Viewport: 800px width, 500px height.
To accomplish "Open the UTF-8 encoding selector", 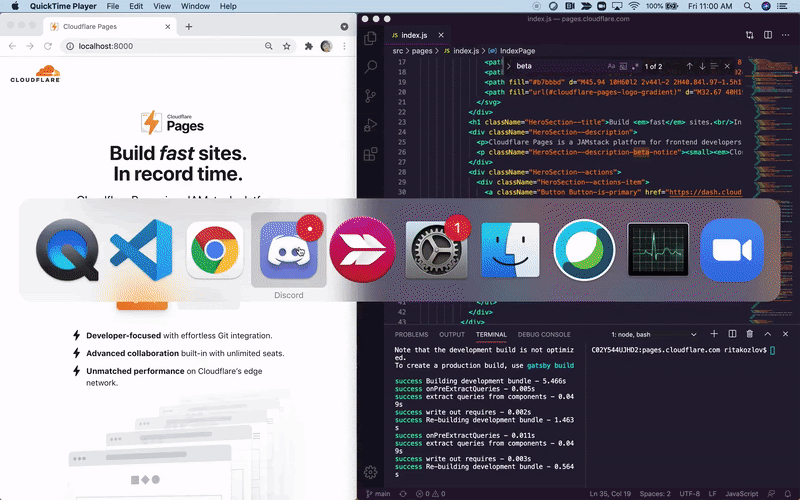I will (x=690, y=493).
